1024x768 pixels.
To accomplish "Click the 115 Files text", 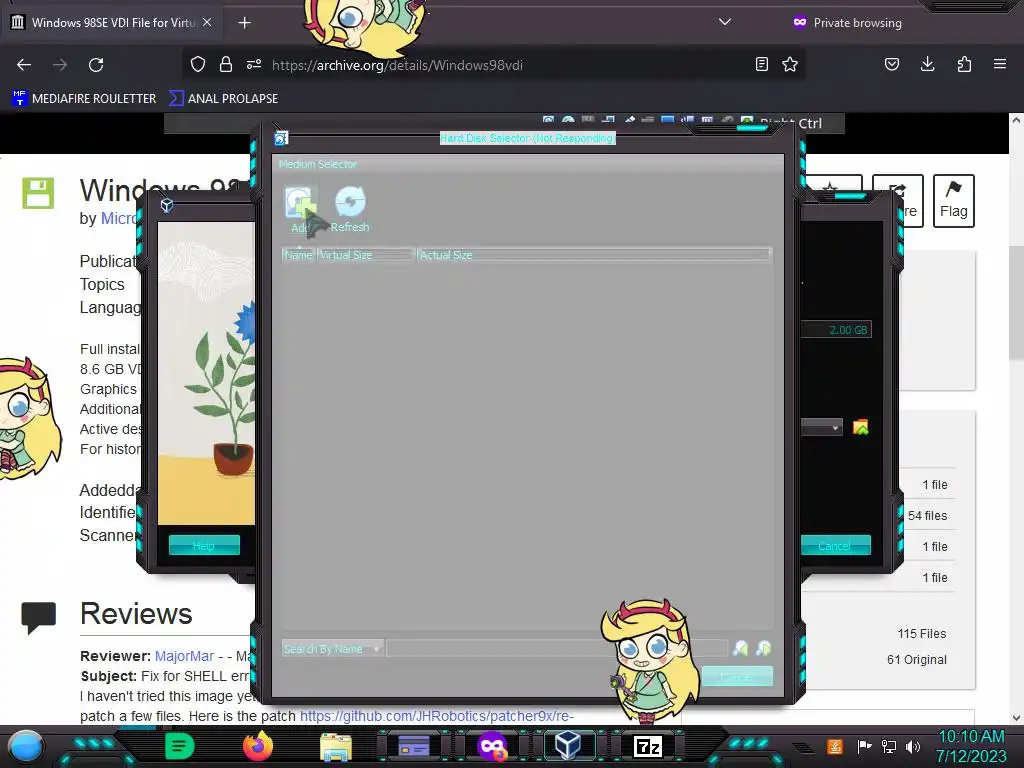I will [921, 633].
